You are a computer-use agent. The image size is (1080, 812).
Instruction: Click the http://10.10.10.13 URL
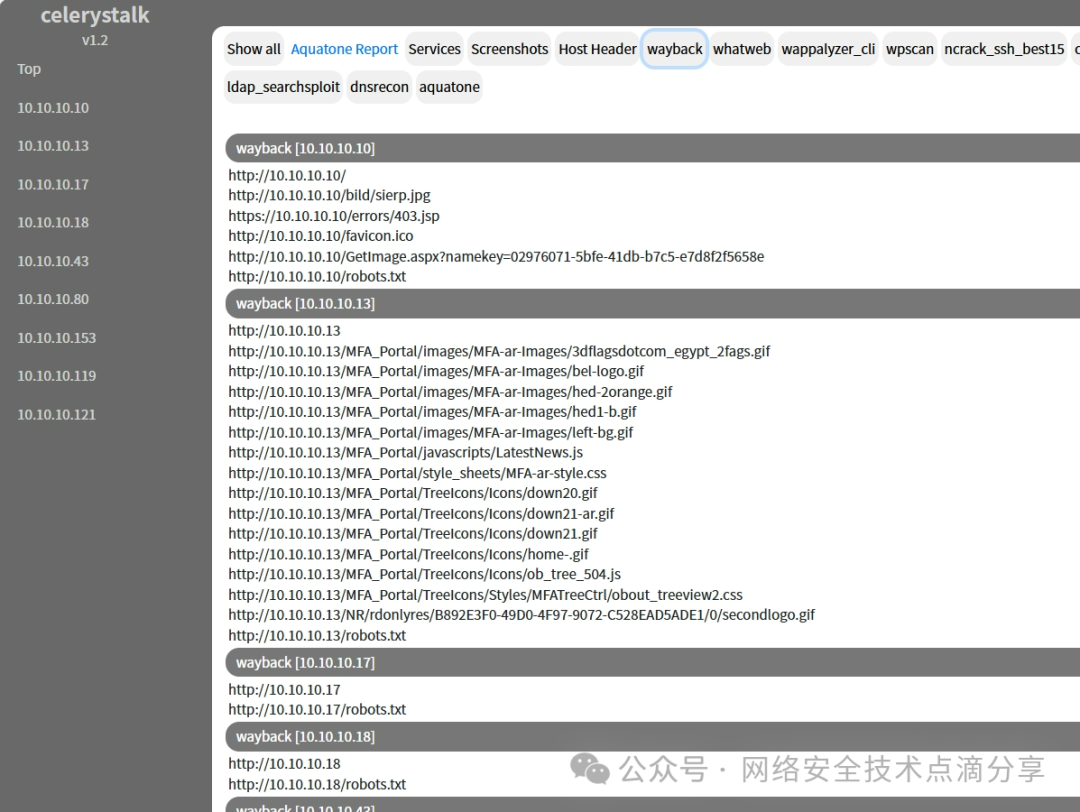click(x=284, y=331)
